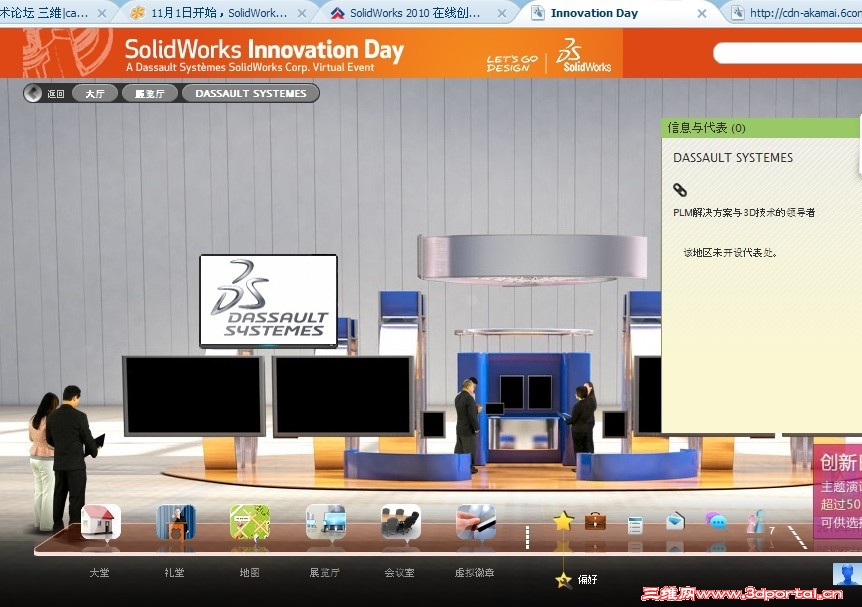Click the 偏好 preferences label
This screenshot has width=862, height=607.
click(587, 580)
